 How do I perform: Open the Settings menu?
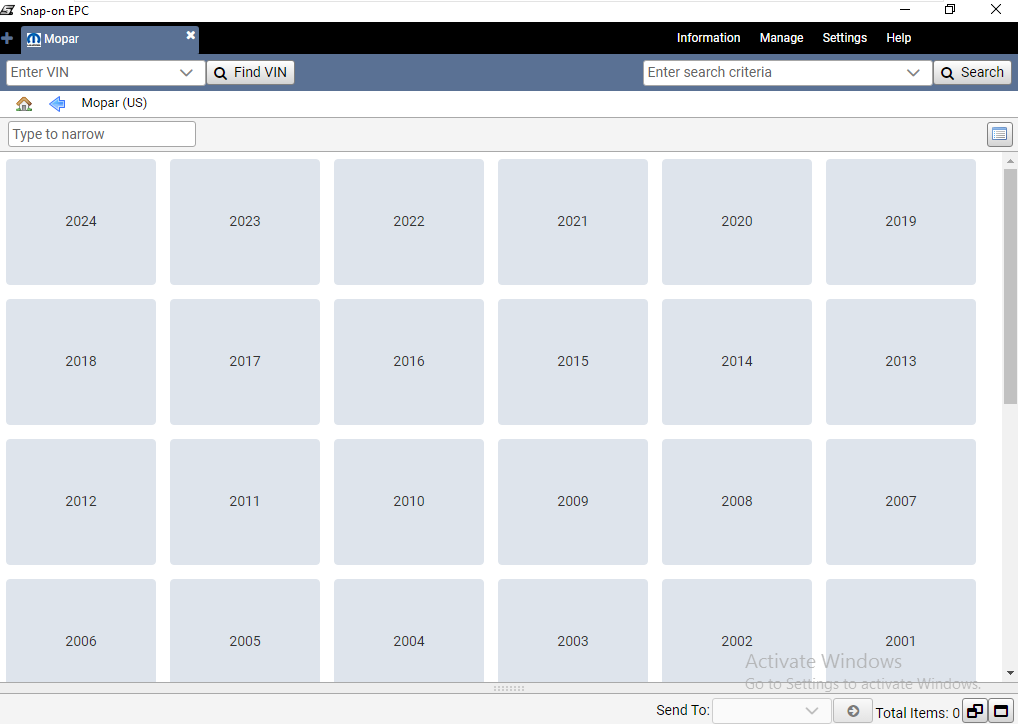point(844,38)
